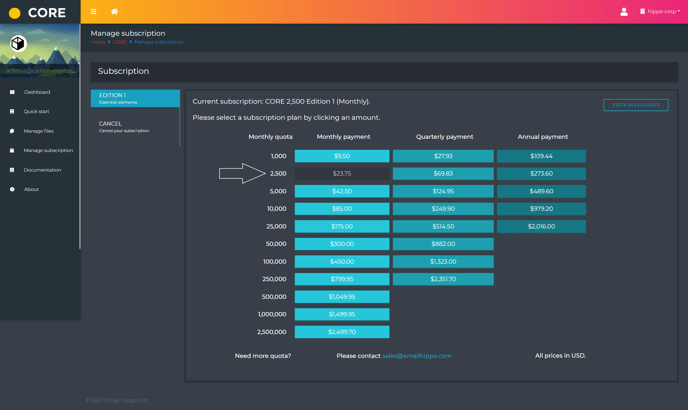Go to the home icon in top bar

tap(114, 12)
